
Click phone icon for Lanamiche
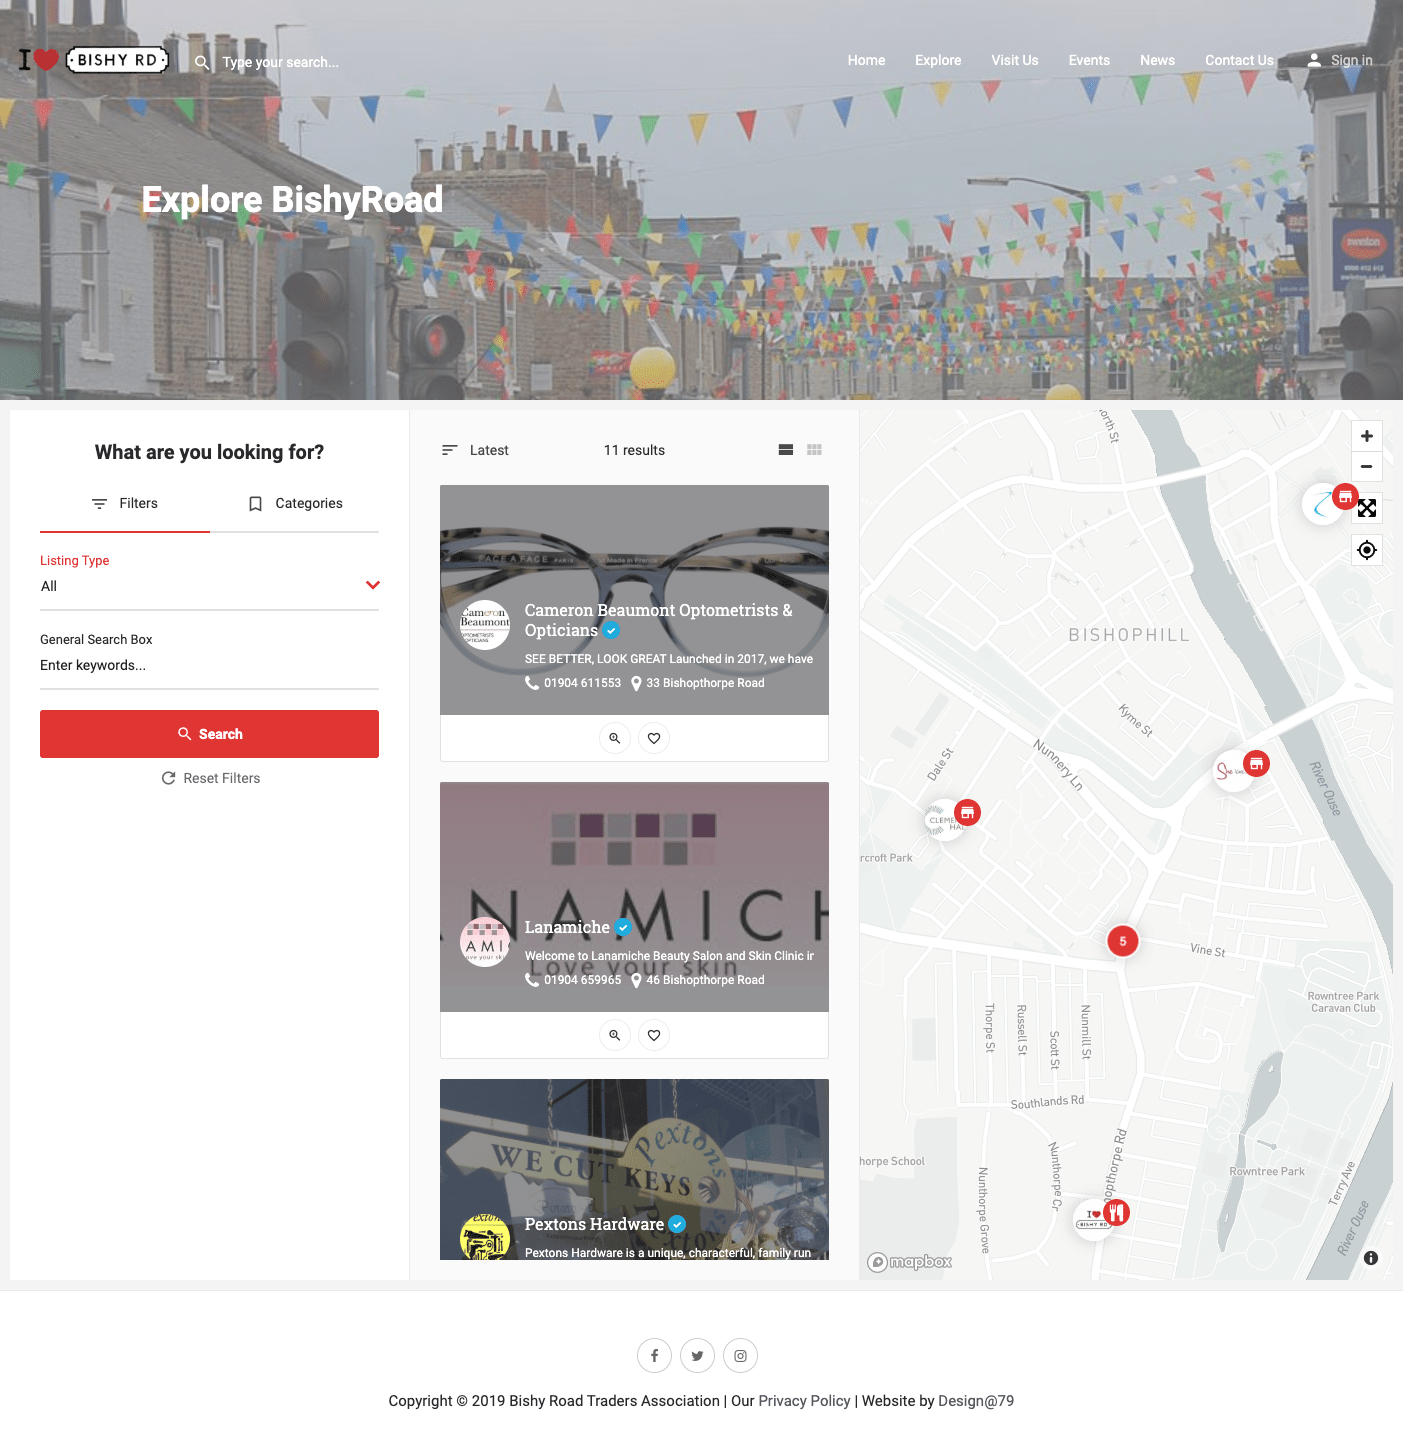click(x=532, y=980)
